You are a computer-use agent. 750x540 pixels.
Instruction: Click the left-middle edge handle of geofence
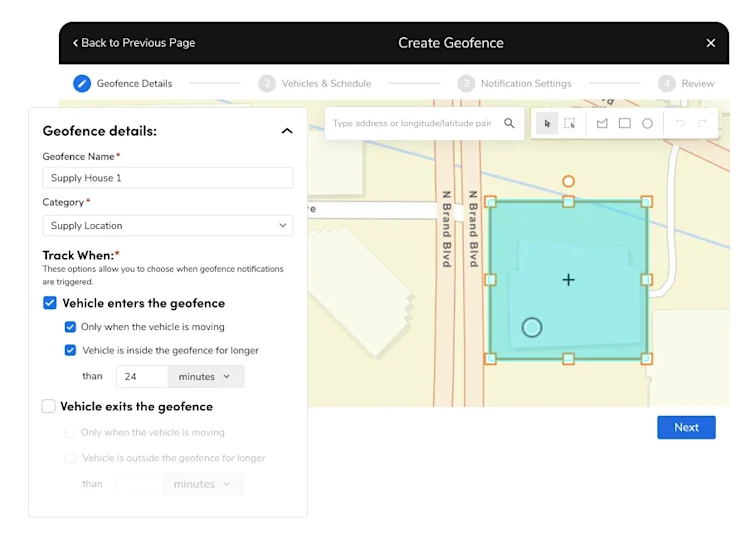[x=490, y=280]
